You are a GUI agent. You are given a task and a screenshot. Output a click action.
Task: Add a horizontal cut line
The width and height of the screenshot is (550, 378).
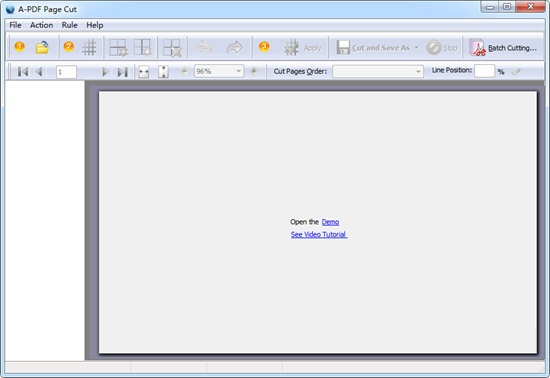click(x=118, y=47)
